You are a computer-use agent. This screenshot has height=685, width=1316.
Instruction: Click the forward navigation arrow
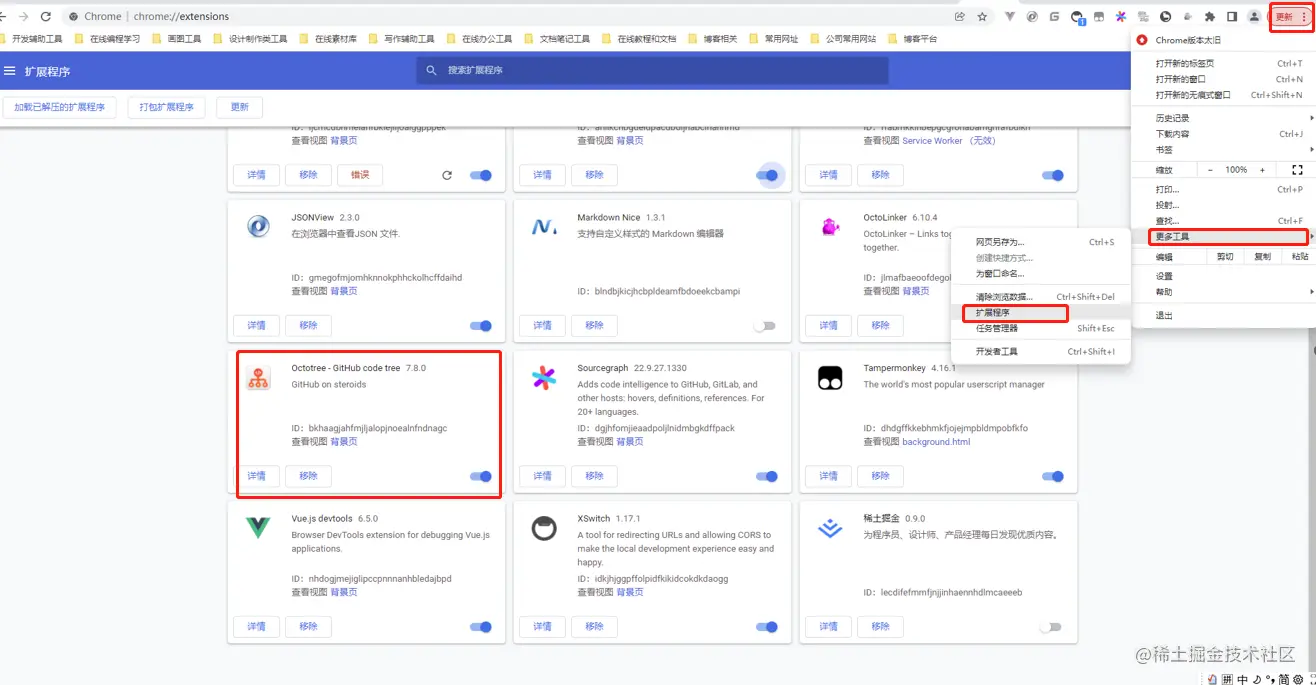(23, 16)
